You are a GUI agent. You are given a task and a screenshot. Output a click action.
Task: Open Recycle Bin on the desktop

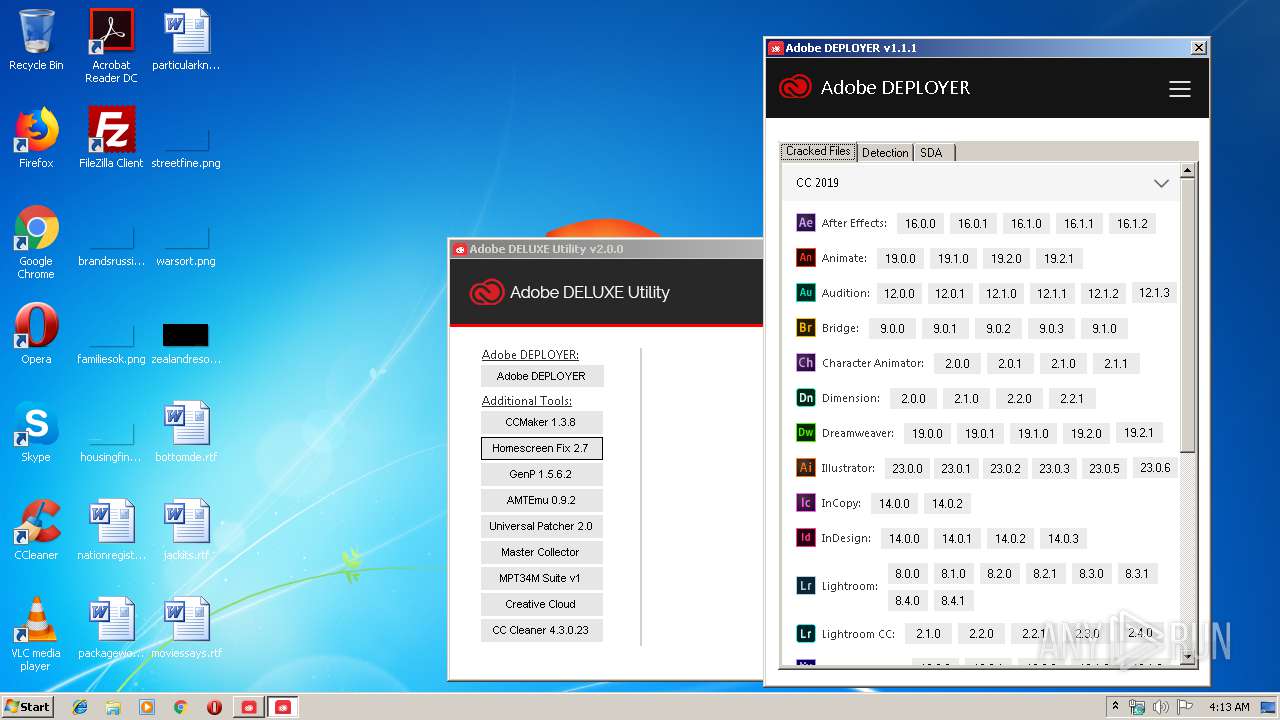(x=36, y=41)
